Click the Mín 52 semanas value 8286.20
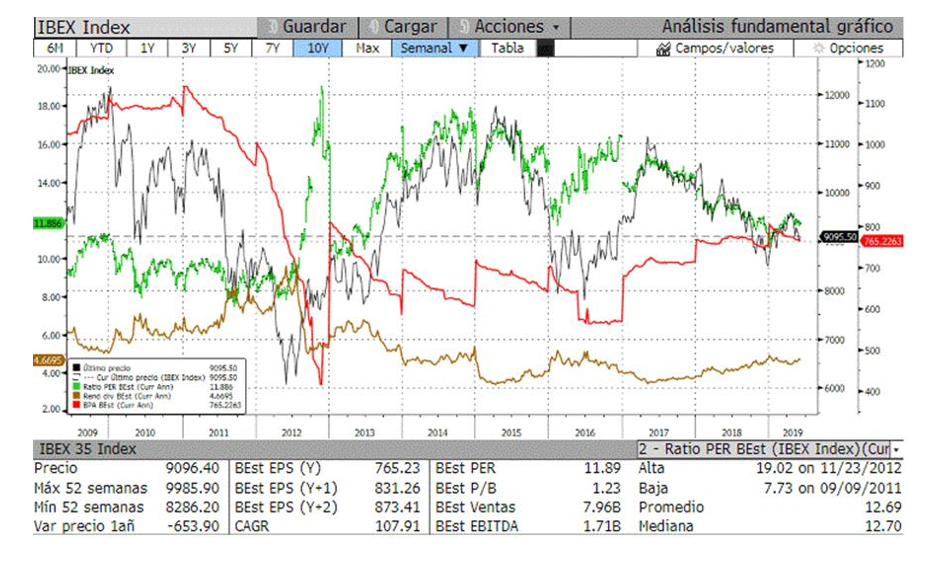 [x=193, y=507]
